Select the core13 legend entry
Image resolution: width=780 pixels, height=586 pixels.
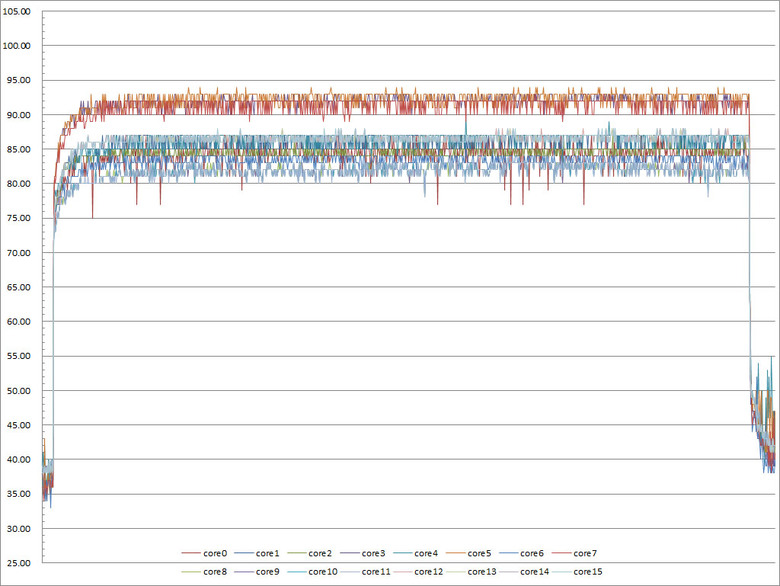click(471, 572)
